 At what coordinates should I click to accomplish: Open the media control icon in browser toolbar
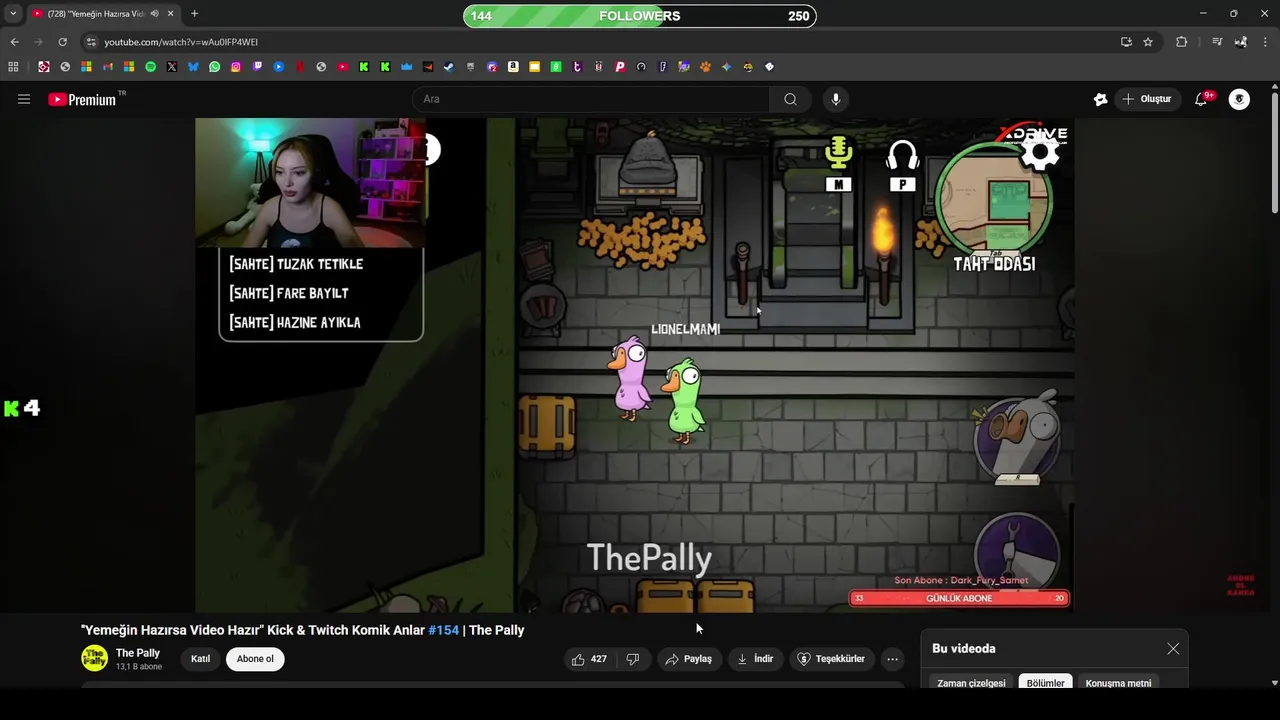1216,42
